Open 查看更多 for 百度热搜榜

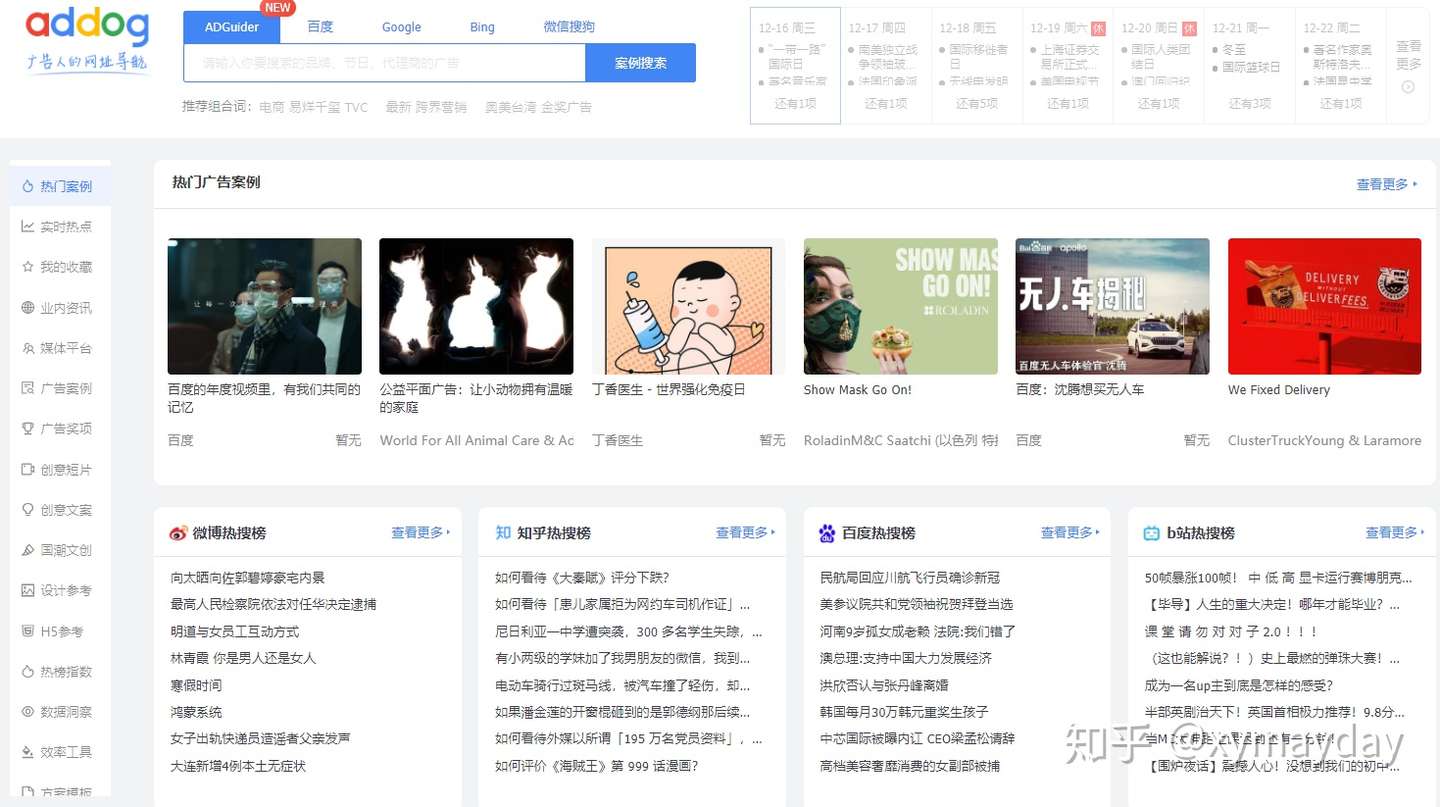[x=1071, y=533]
